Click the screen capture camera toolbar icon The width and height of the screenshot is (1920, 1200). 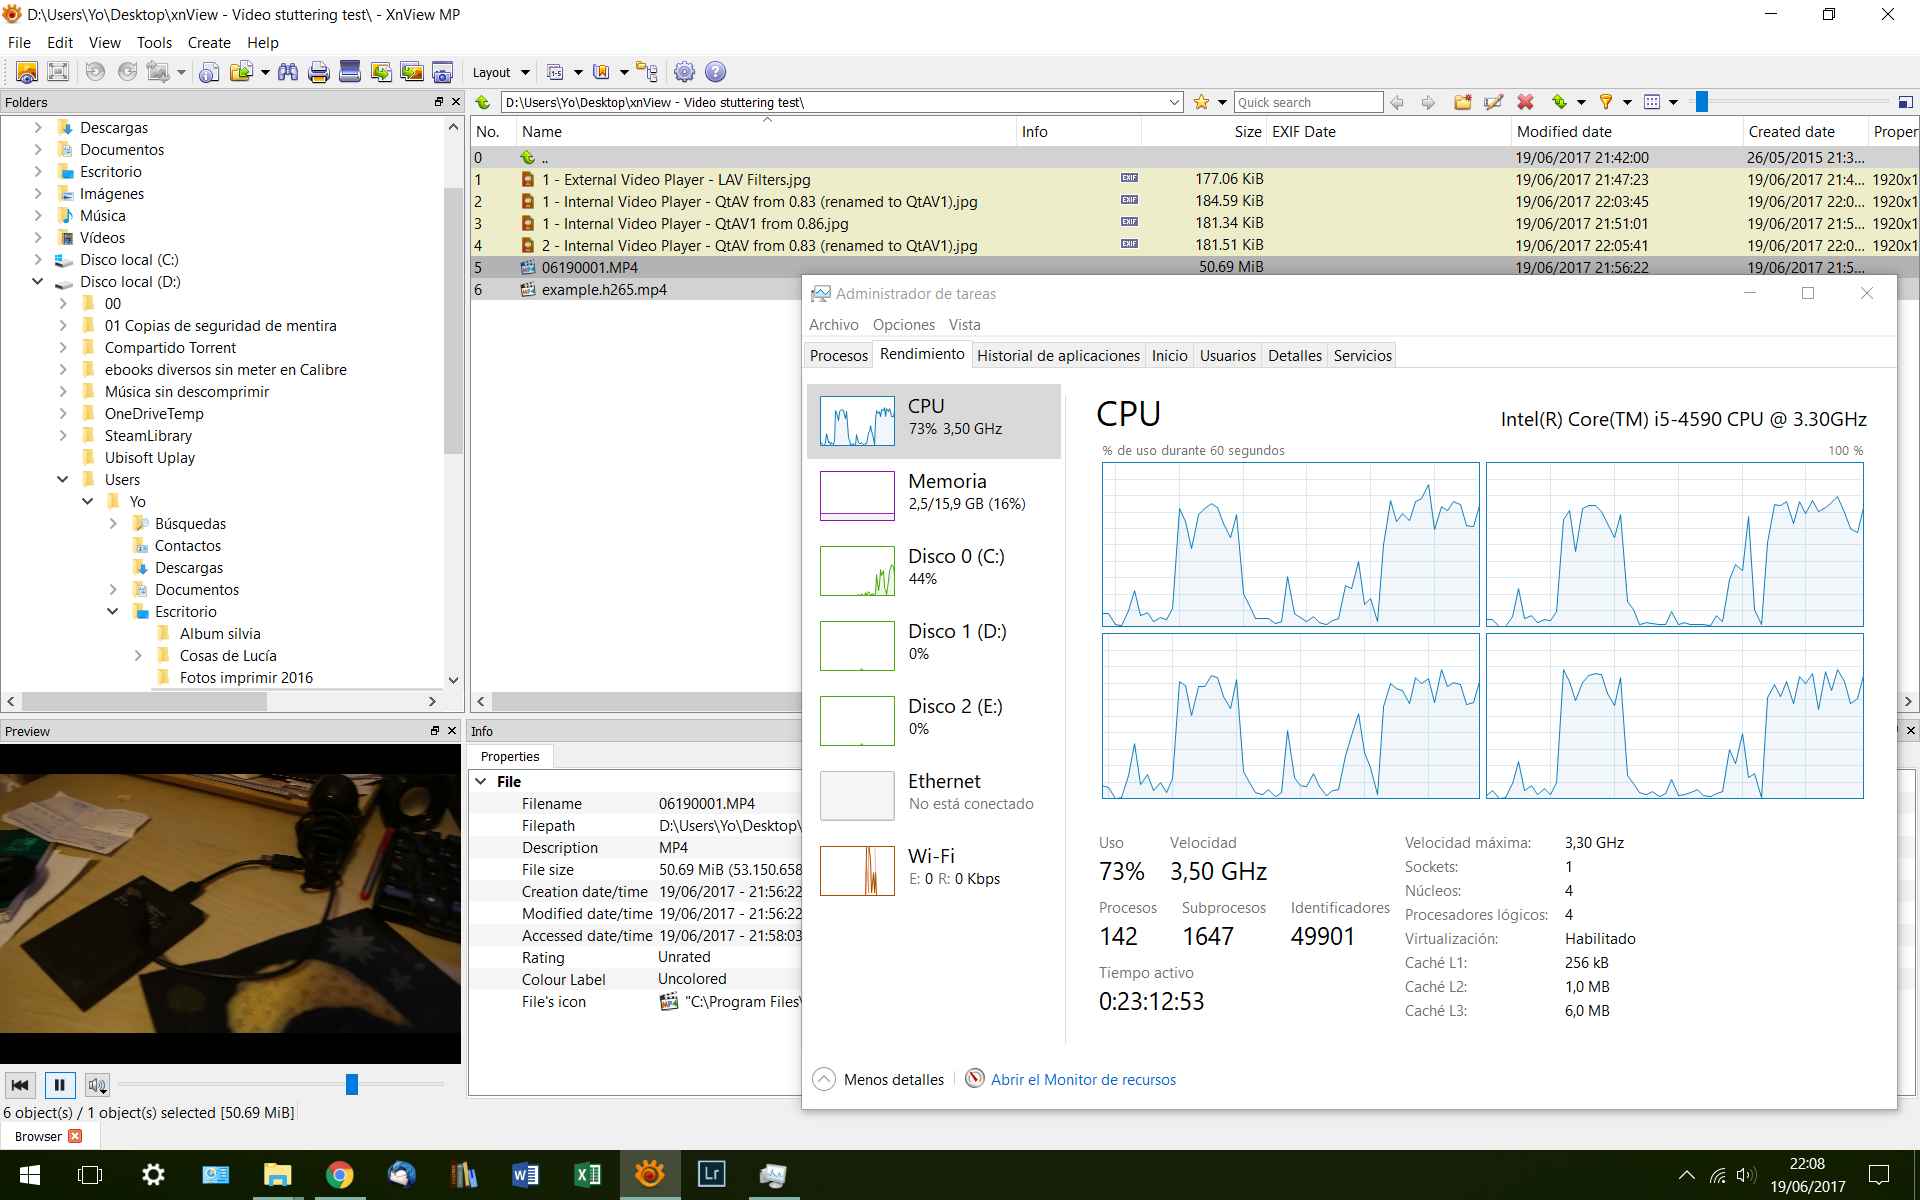point(442,72)
